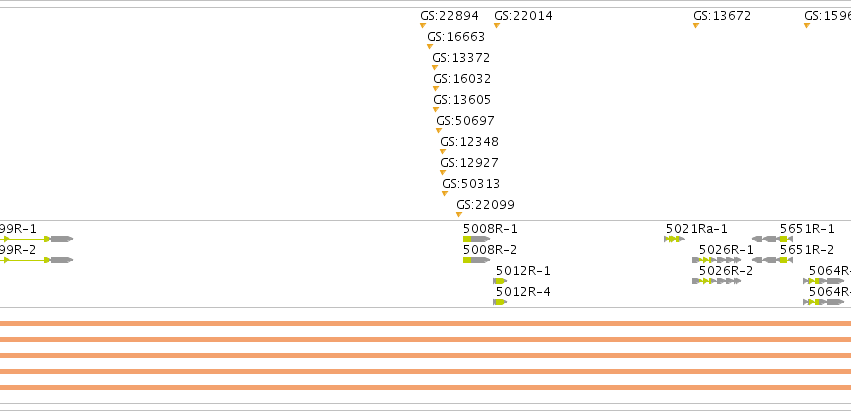This screenshot has height=411, width=851.
Task: Click the 5651R-2 transcript glyph
Action: [x=772, y=260]
